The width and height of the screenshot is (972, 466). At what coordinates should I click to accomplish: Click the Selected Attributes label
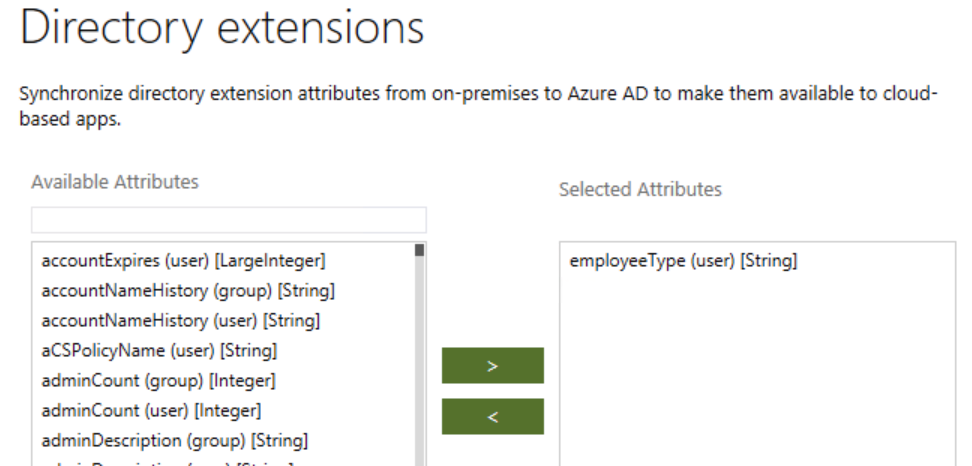(x=640, y=190)
